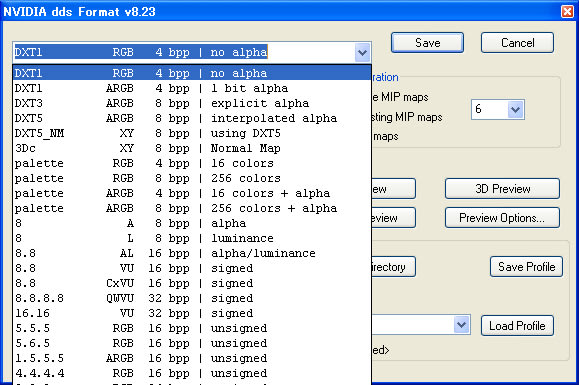Select palette RGB 8 bpp 256 colors

pos(192,178)
